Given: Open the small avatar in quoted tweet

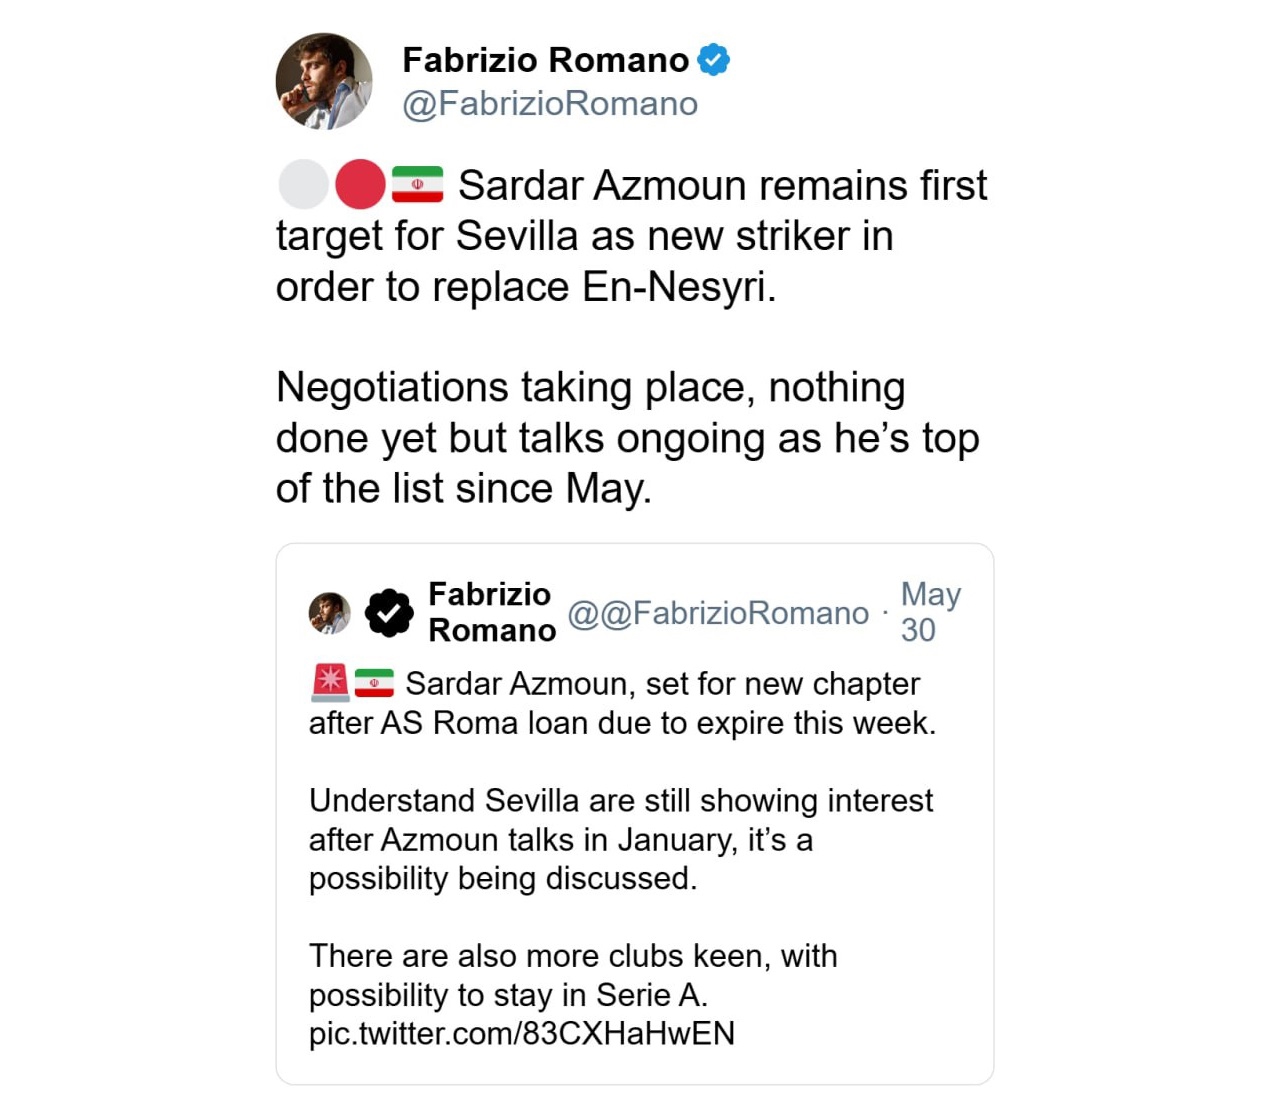Looking at the screenshot, I should [x=329, y=612].
